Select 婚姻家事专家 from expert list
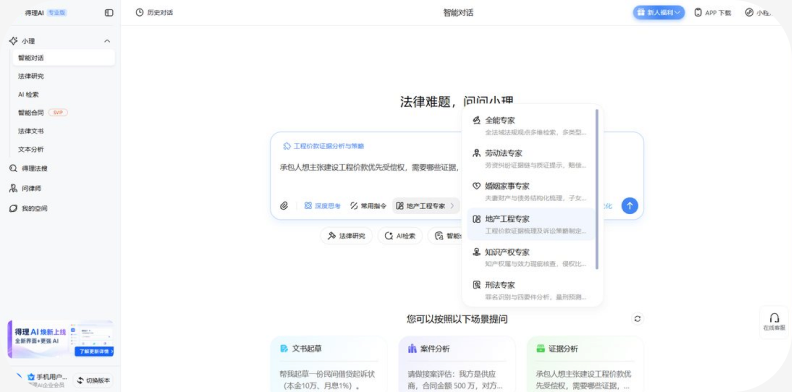The height and width of the screenshot is (392, 792). tap(531, 191)
